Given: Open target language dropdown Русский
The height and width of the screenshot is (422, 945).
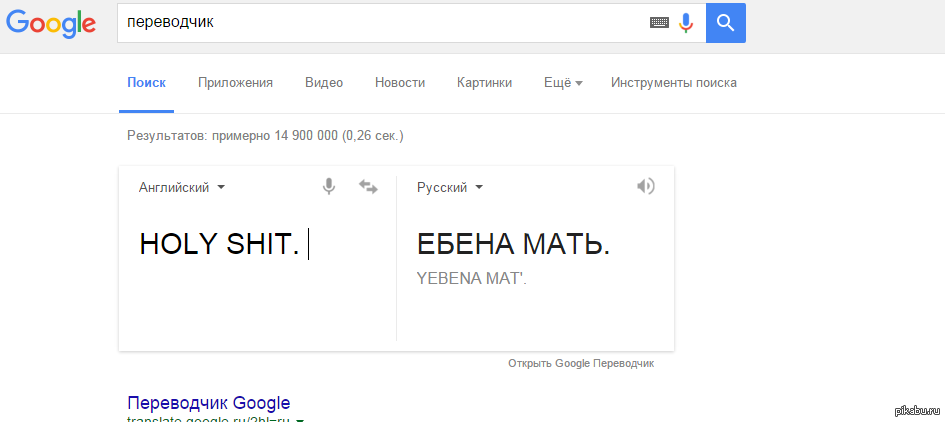Looking at the screenshot, I should (x=450, y=187).
